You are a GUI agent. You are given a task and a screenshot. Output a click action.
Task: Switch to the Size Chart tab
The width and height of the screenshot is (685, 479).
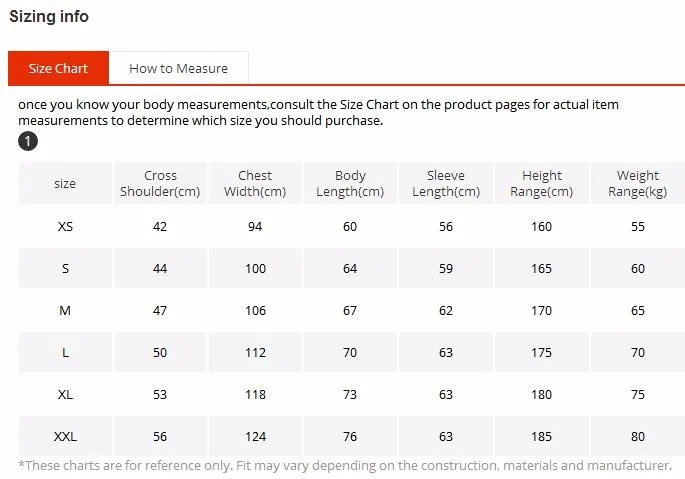[x=58, y=68]
